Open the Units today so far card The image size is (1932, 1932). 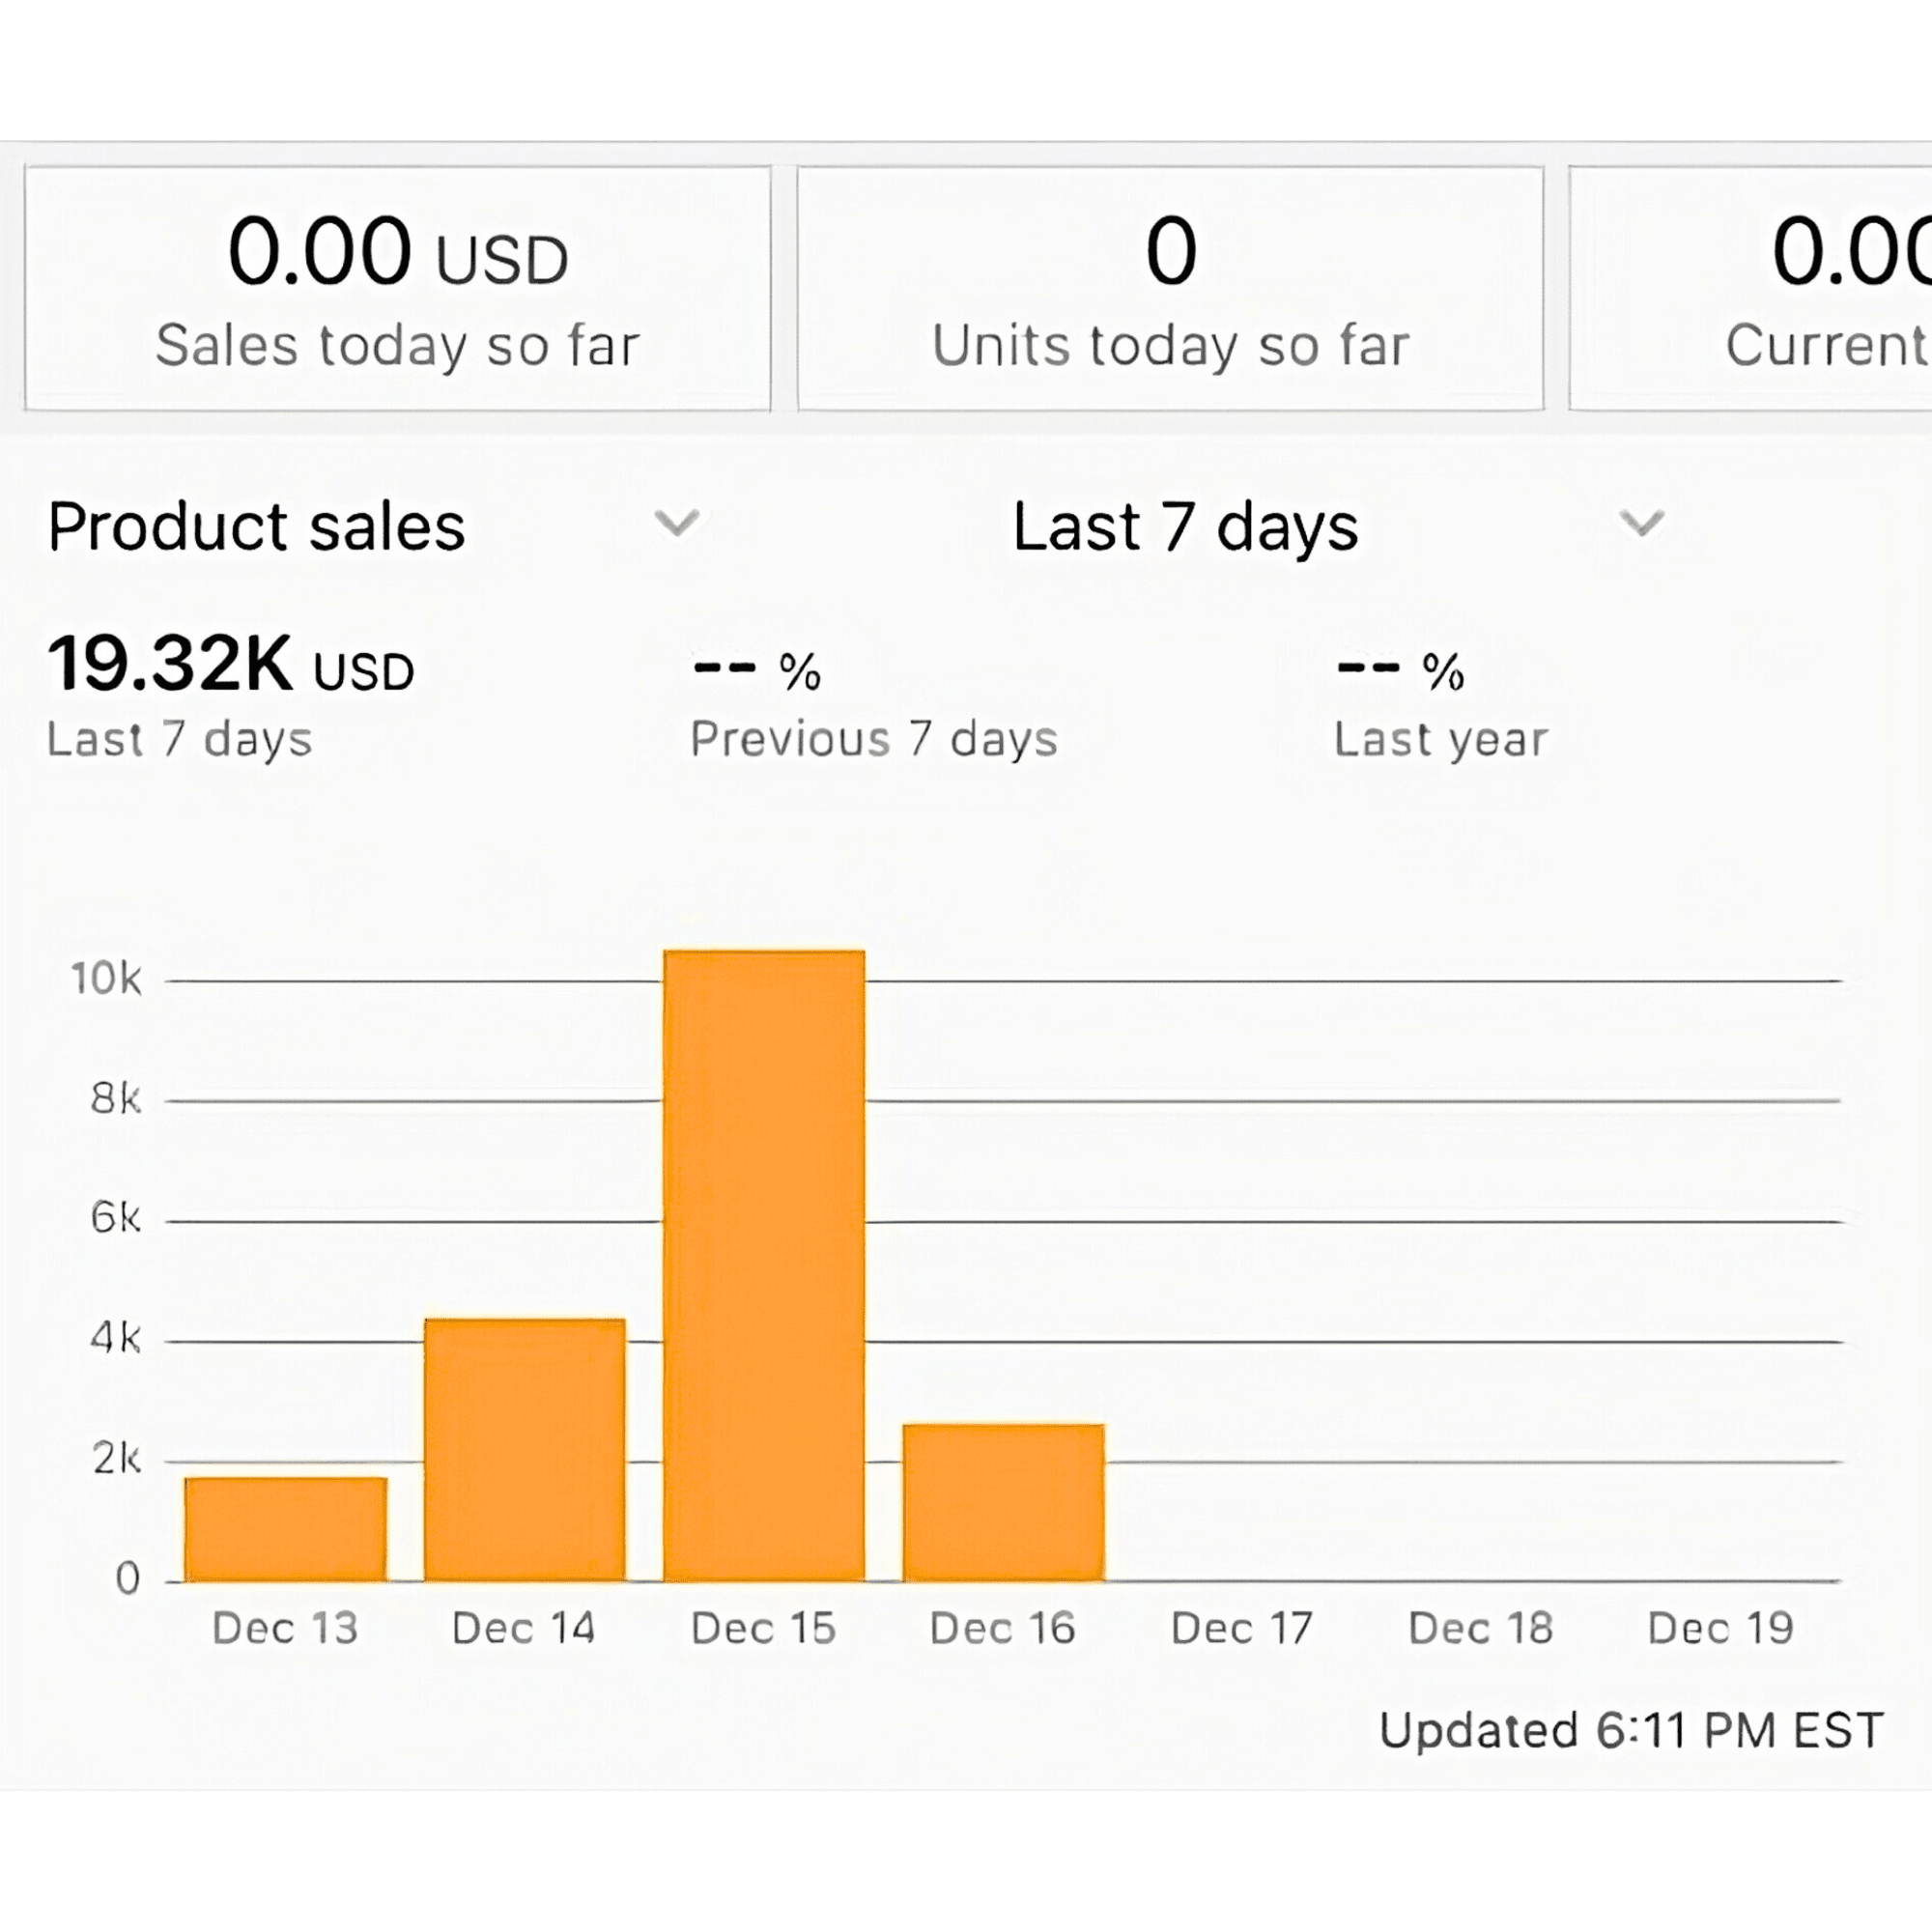[1170, 289]
